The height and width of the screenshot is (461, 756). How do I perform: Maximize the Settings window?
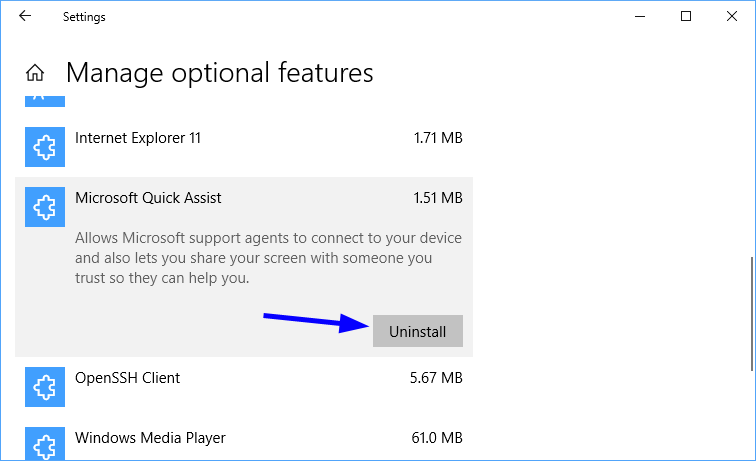click(x=686, y=16)
